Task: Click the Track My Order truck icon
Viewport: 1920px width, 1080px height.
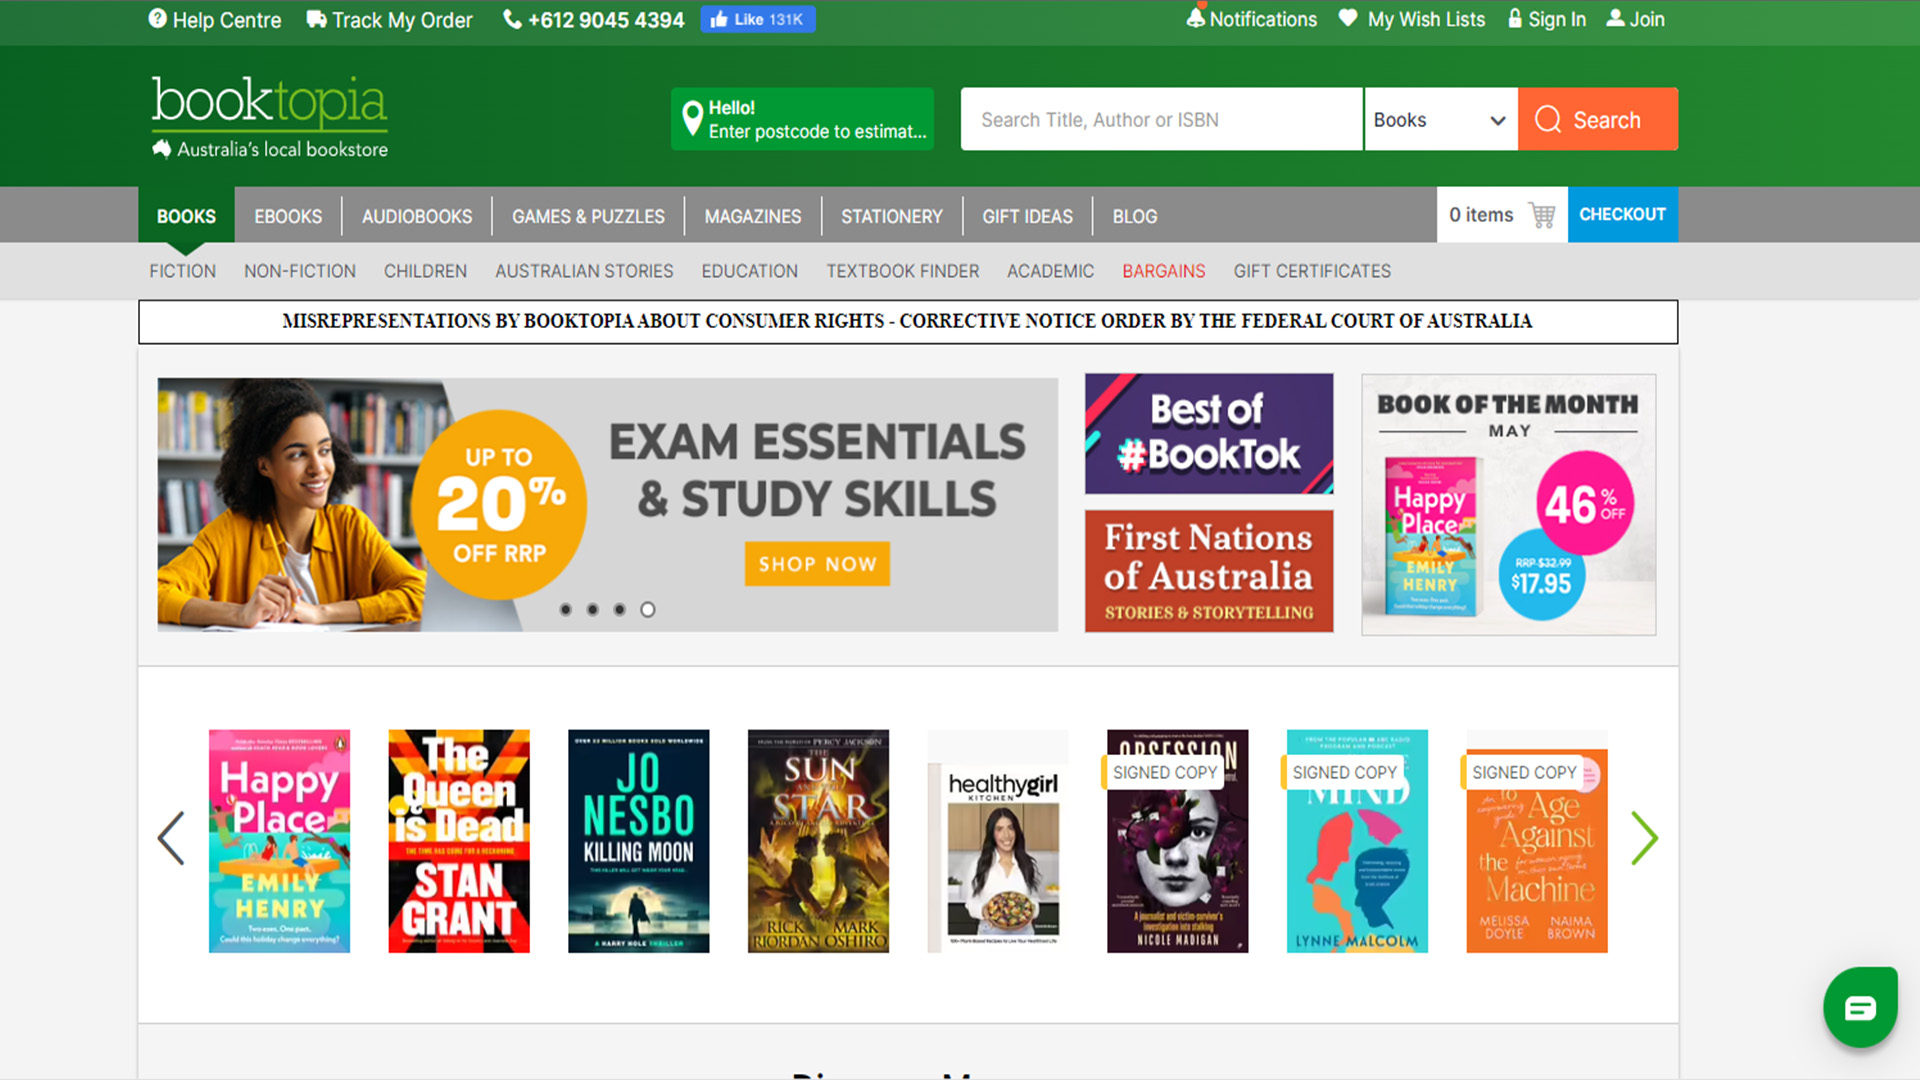Action: 316,19
